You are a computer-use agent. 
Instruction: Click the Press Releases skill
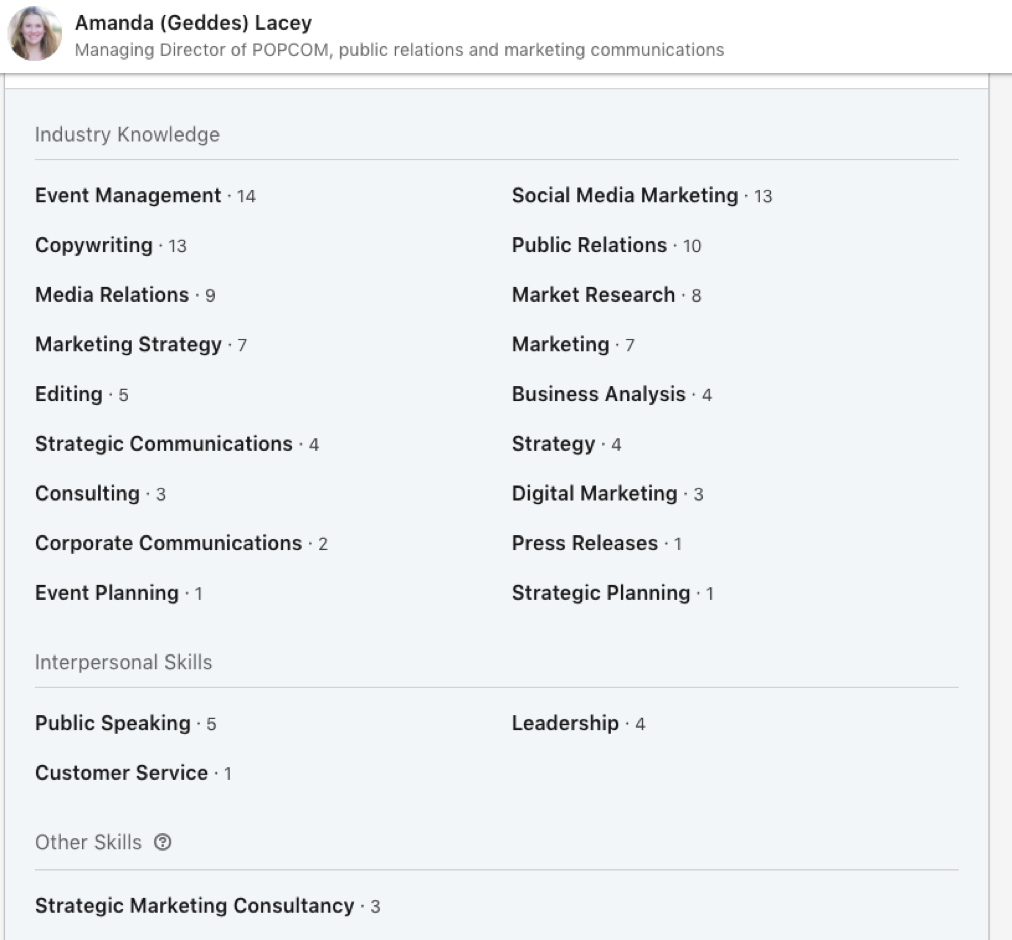click(x=584, y=543)
